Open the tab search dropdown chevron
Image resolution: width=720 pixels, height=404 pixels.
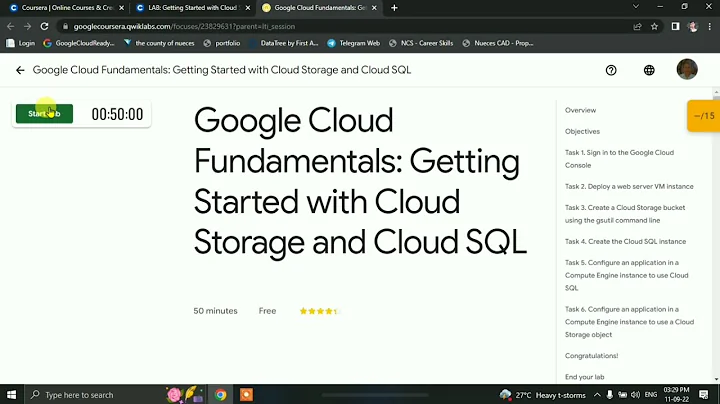coord(636,6)
